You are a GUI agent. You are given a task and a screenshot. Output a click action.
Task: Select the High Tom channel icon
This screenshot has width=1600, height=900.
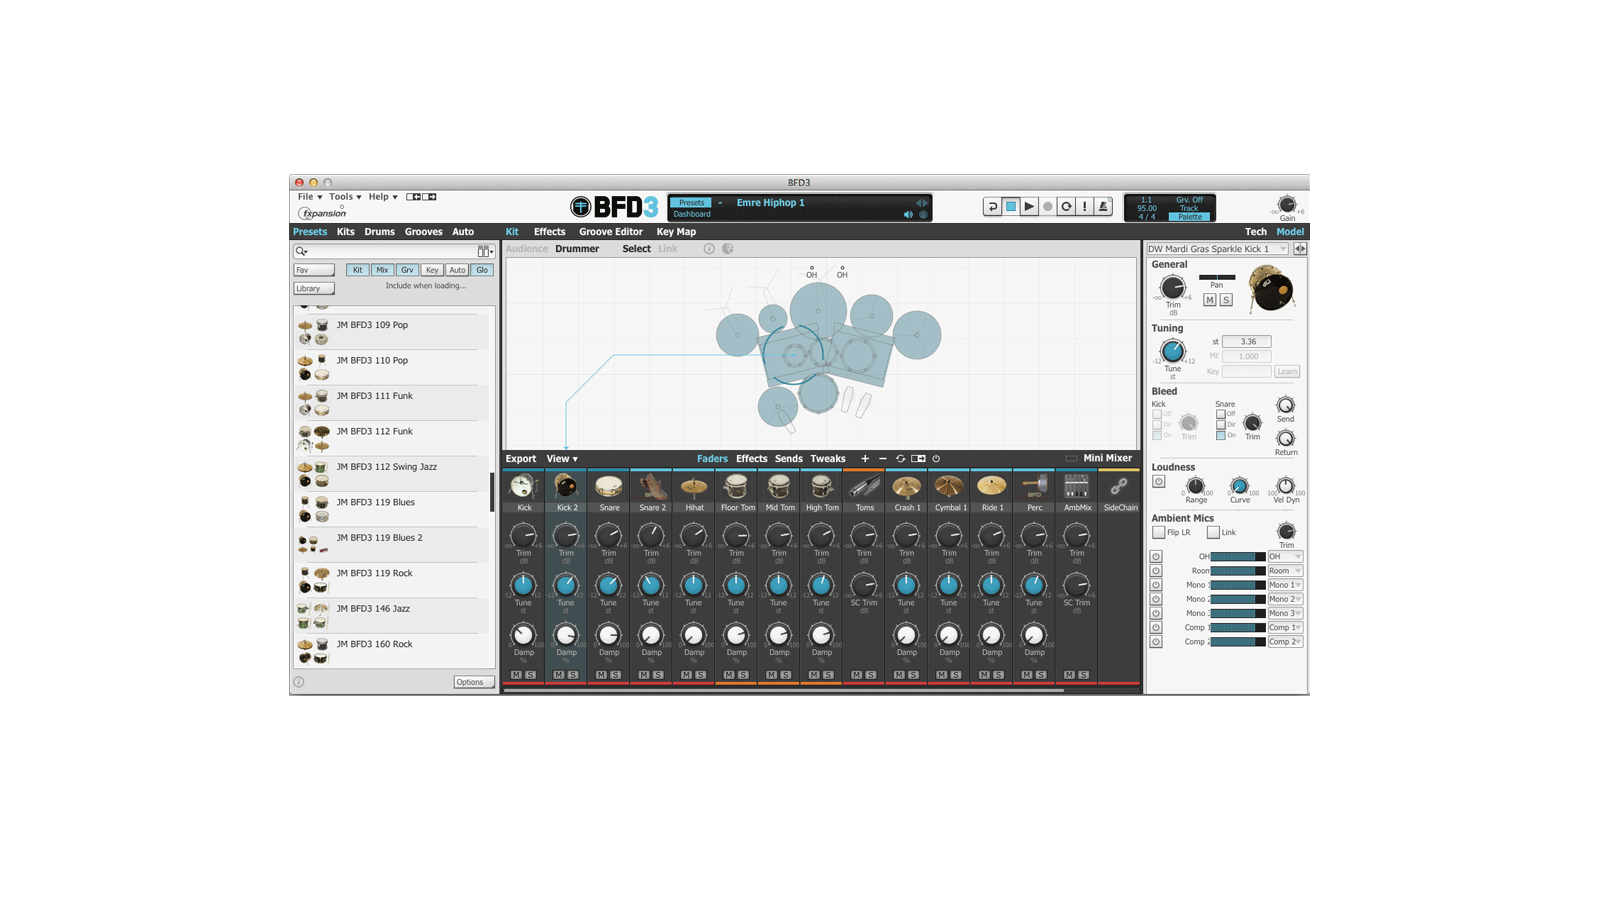(x=821, y=487)
